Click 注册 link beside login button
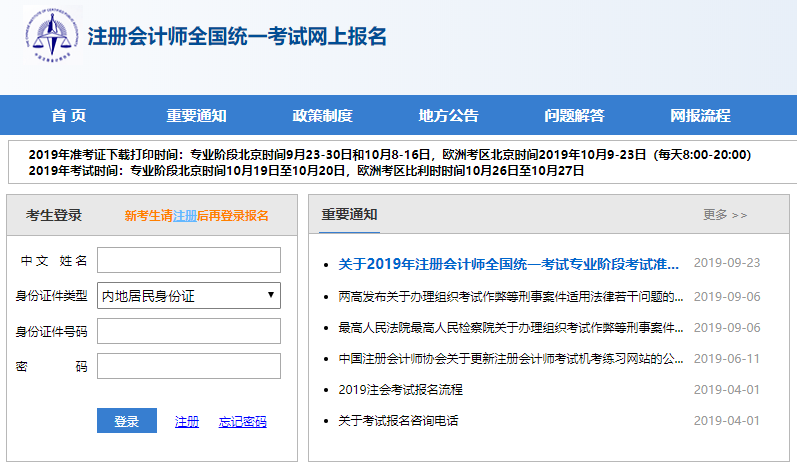Screen dimensions: 797x467 tap(187, 422)
